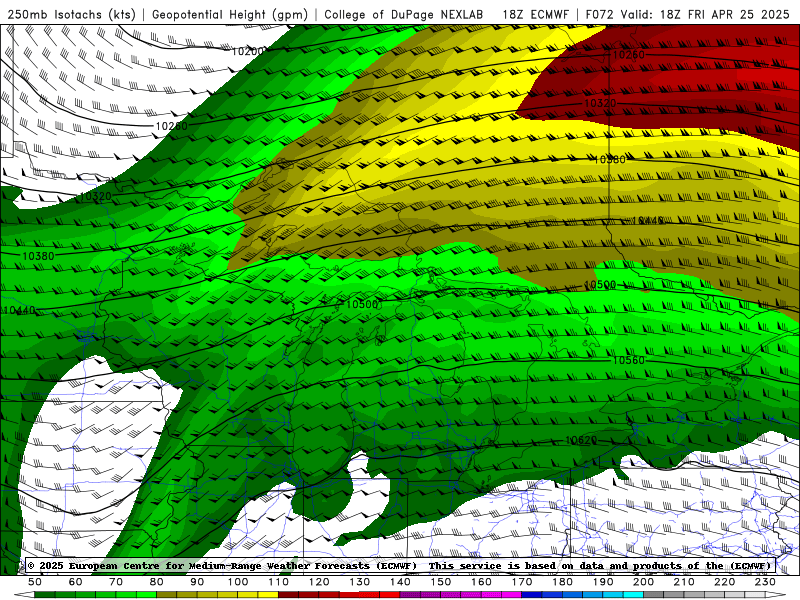
Task: Click the 120 value on color scale
Action: click(x=319, y=582)
